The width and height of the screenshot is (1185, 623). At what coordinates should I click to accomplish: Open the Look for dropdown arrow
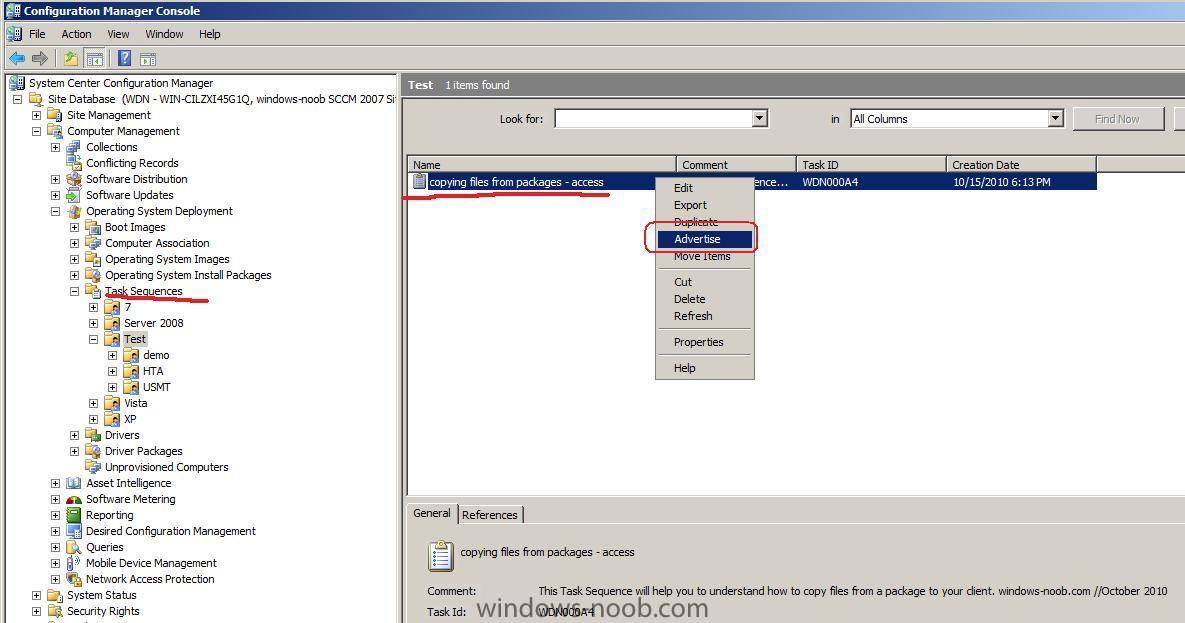pos(760,119)
